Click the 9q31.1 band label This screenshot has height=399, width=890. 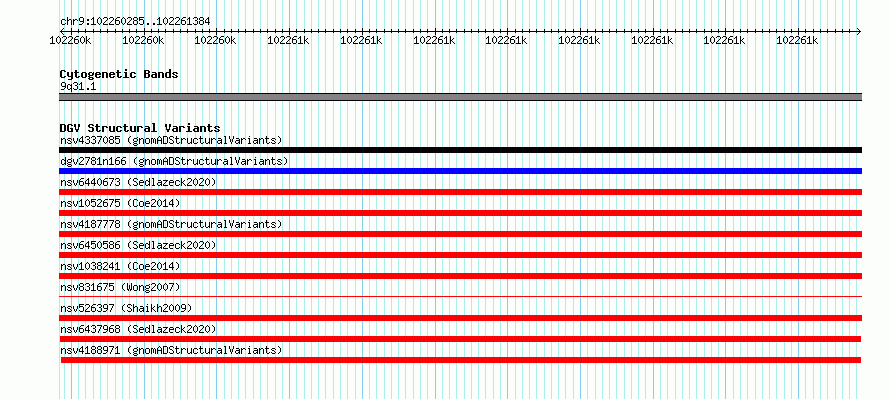tap(78, 86)
